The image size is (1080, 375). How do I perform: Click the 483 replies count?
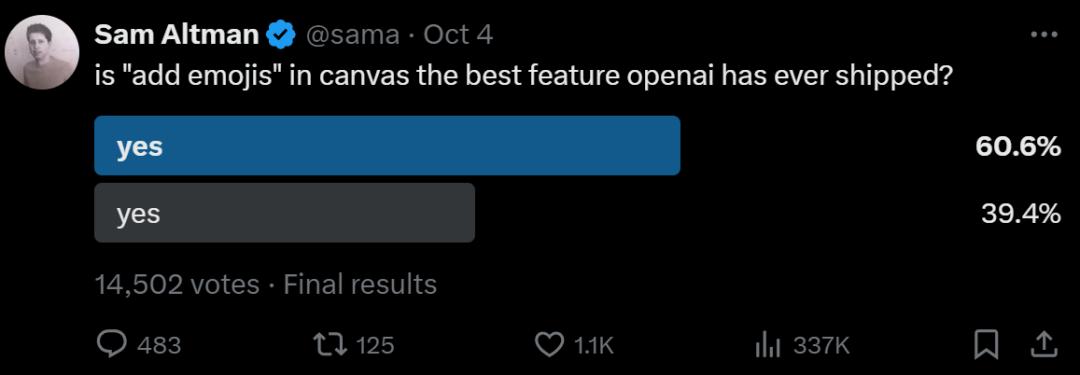click(x=158, y=345)
